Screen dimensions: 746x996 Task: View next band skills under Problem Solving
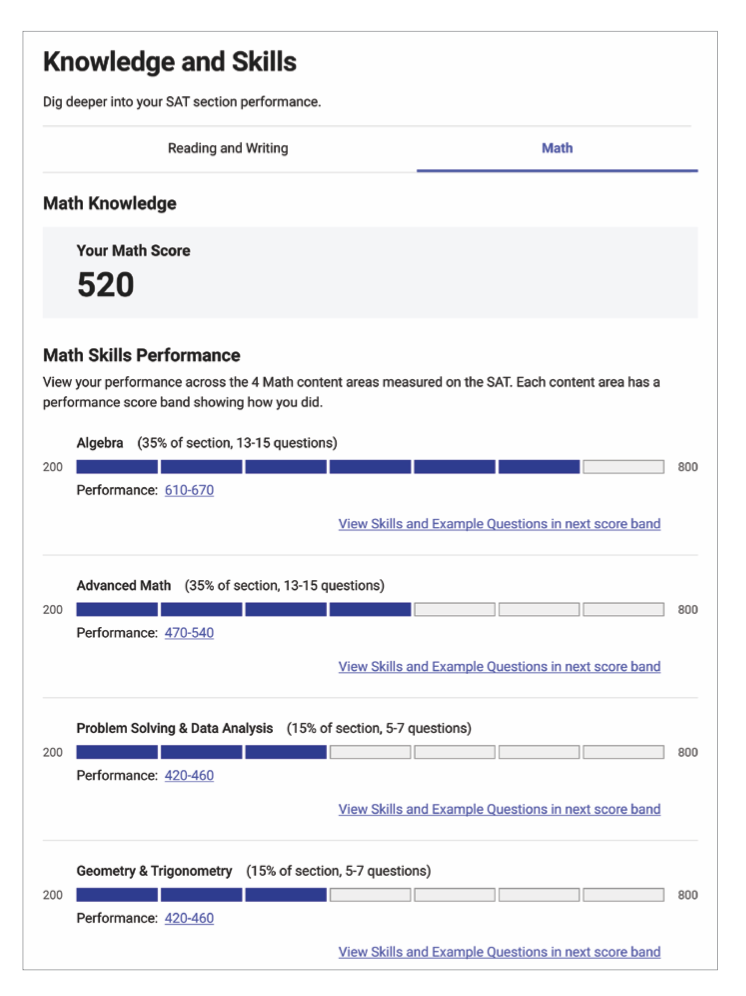click(499, 810)
